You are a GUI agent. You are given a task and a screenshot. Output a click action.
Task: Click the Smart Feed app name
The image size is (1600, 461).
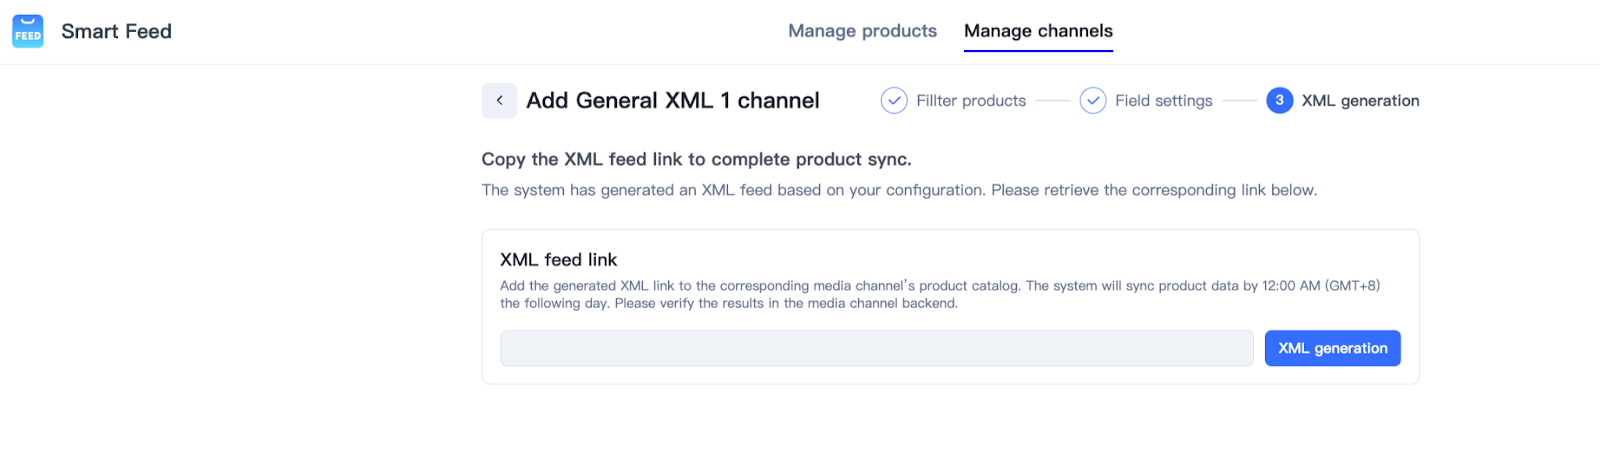click(116, 31)
